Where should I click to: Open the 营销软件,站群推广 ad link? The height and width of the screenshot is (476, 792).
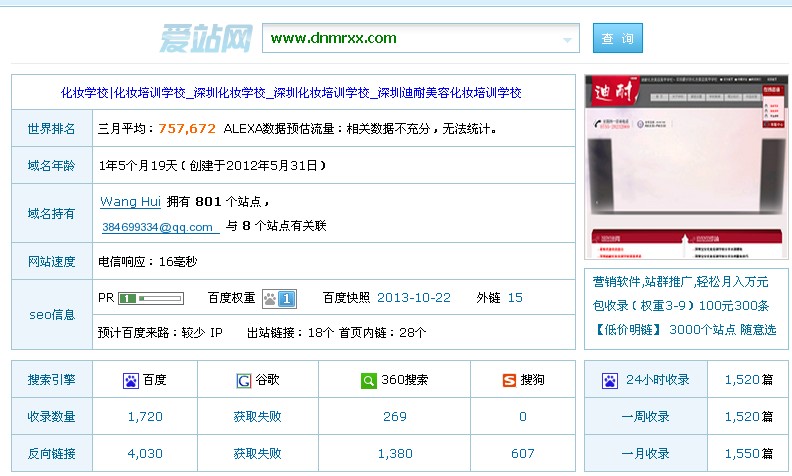pyautogui.click(x=680, y=282)
